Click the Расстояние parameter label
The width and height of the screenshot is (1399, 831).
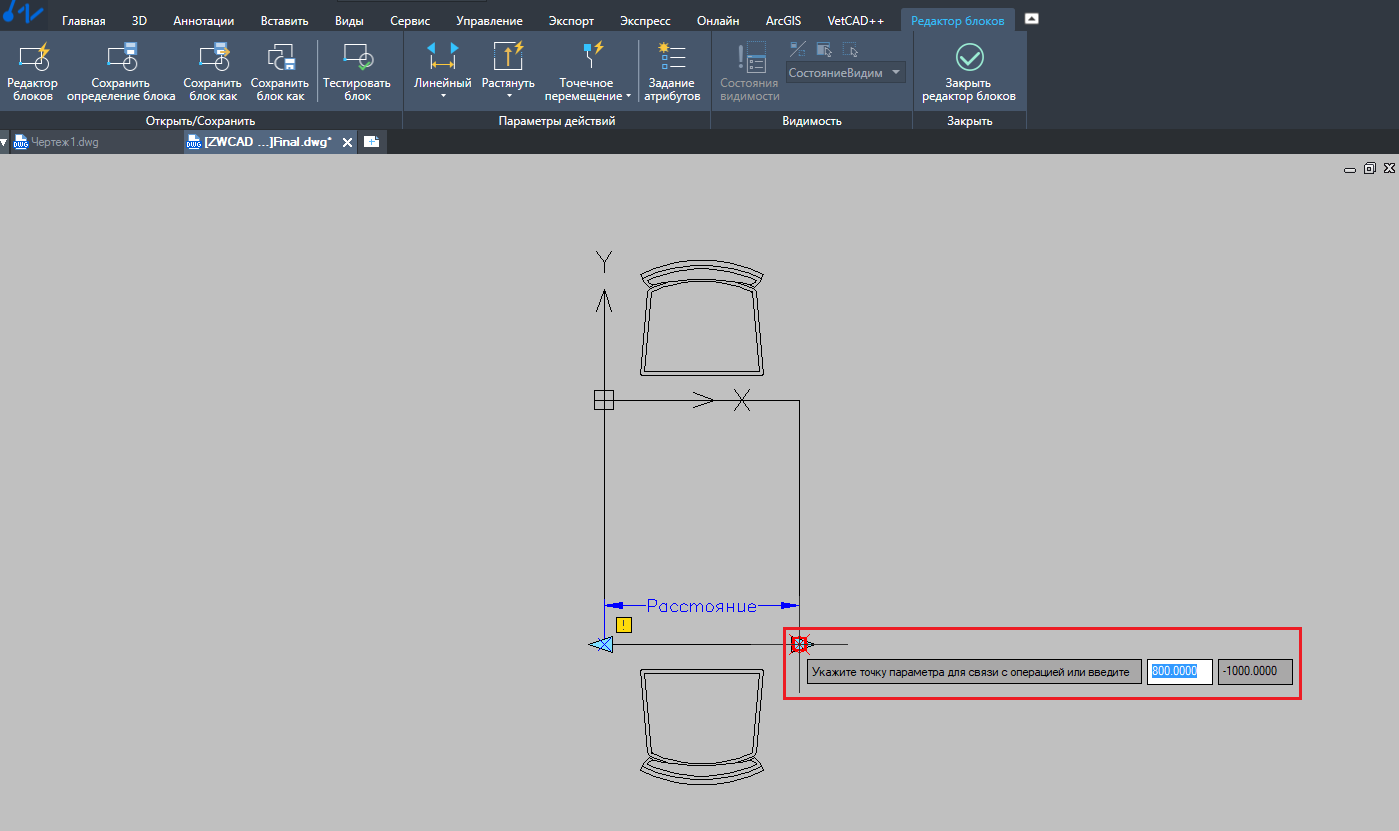click(701, 605)
